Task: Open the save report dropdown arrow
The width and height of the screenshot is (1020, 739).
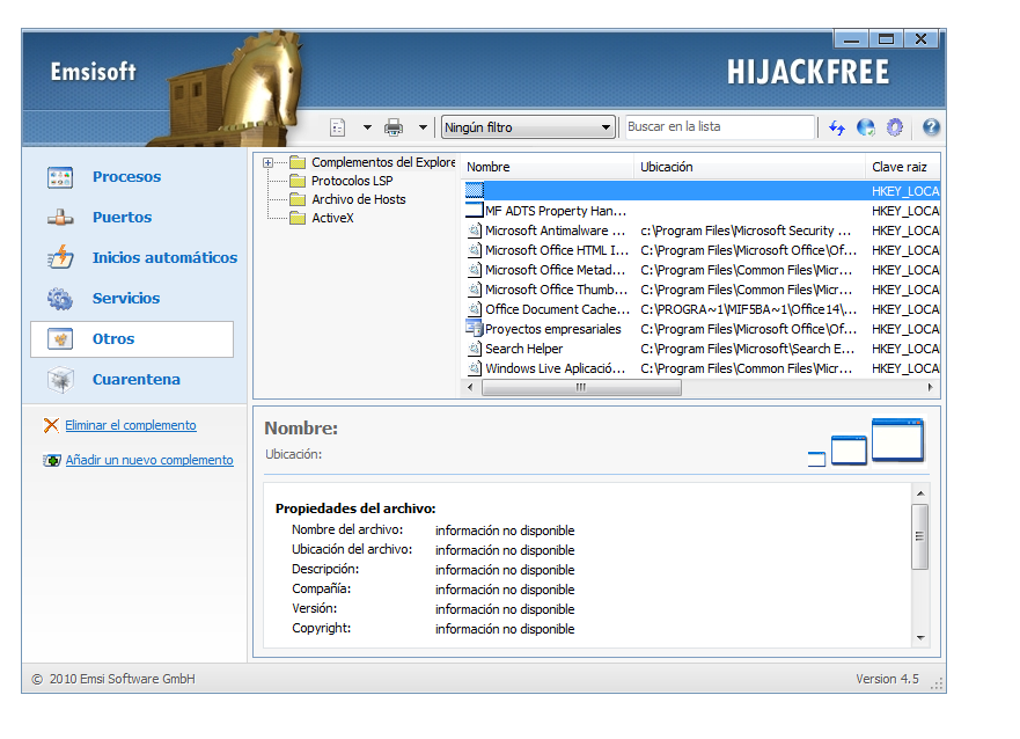Action: tap(368, 128)
